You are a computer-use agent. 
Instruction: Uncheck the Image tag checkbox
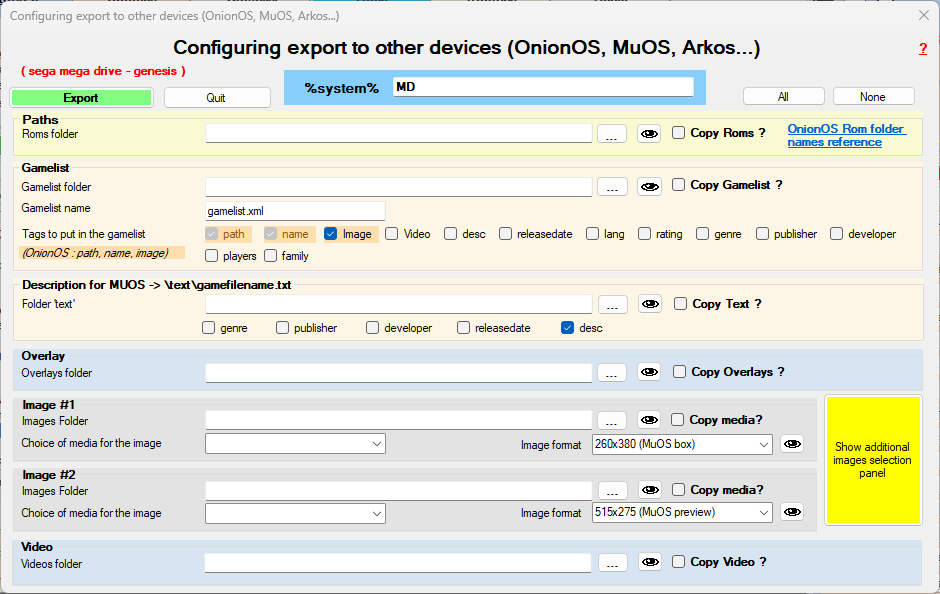point(331,234)
